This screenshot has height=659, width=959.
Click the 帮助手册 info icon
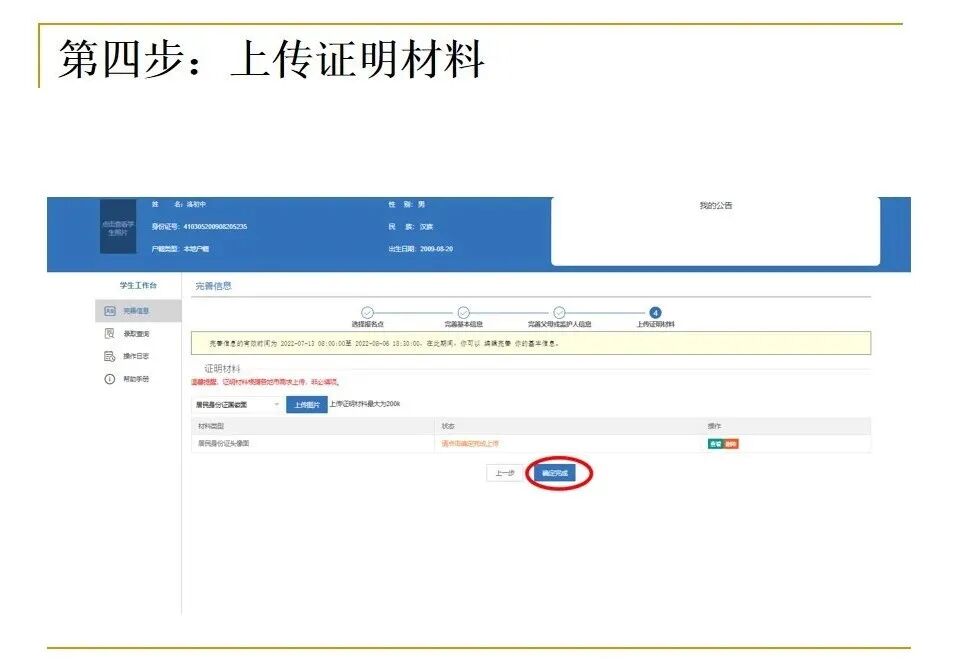click(x=109, y=379)
